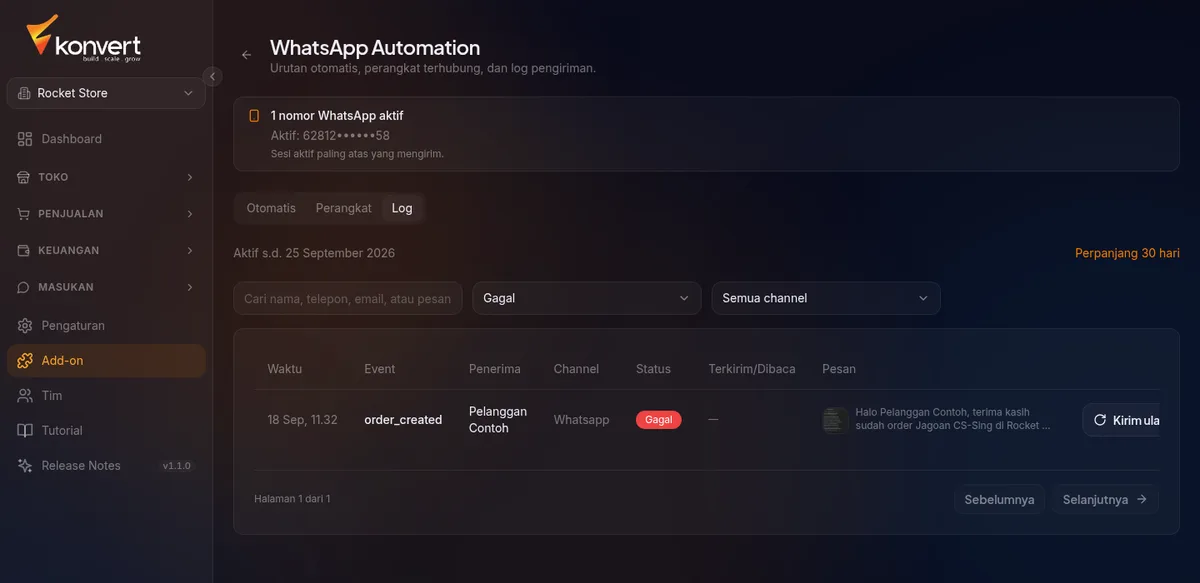Click the 1 nomor WhatsApp aktif heading
The height and width of the screenshot is (583, 1200).
coord(337,116)
